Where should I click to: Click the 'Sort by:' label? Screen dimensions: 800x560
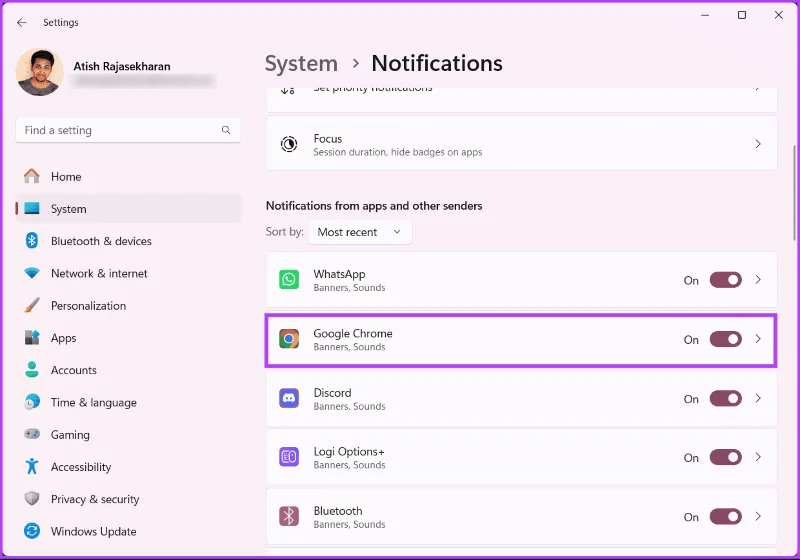[x=285, y=232]
